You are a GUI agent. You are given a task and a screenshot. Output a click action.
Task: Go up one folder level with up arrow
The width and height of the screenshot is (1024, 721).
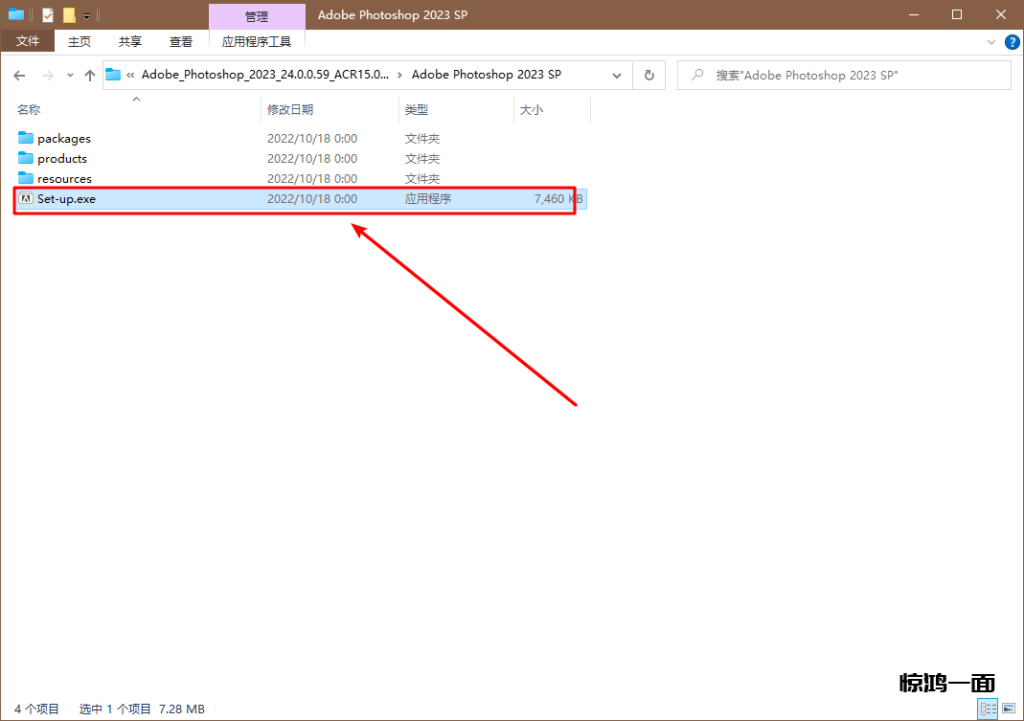(x=90, y=75)
